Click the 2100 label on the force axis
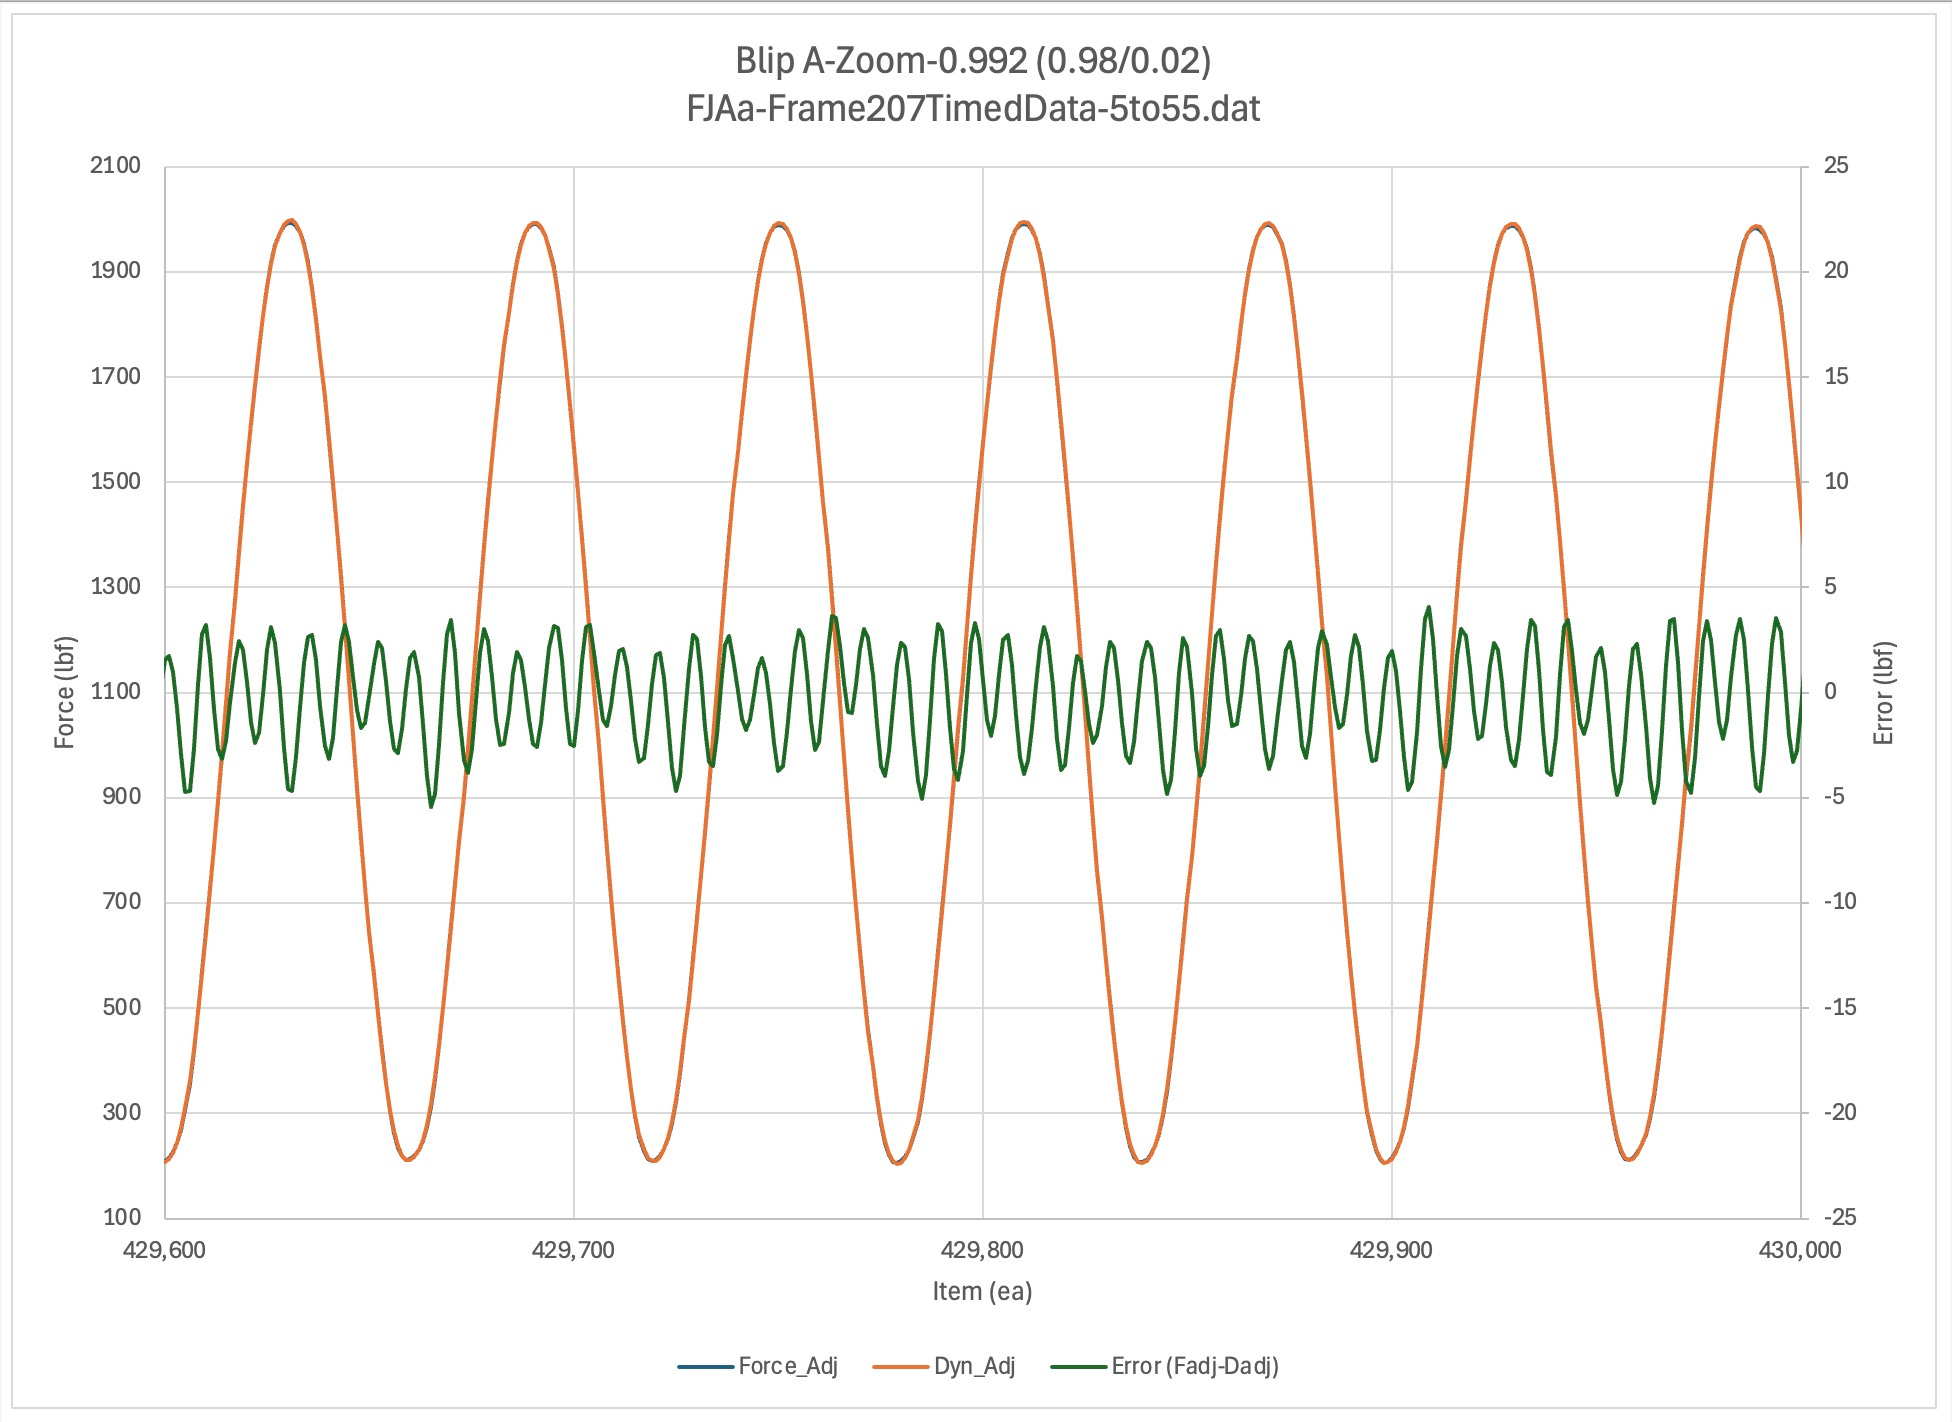Viewport: 1952px width, 1422px height. coord(115,166)
